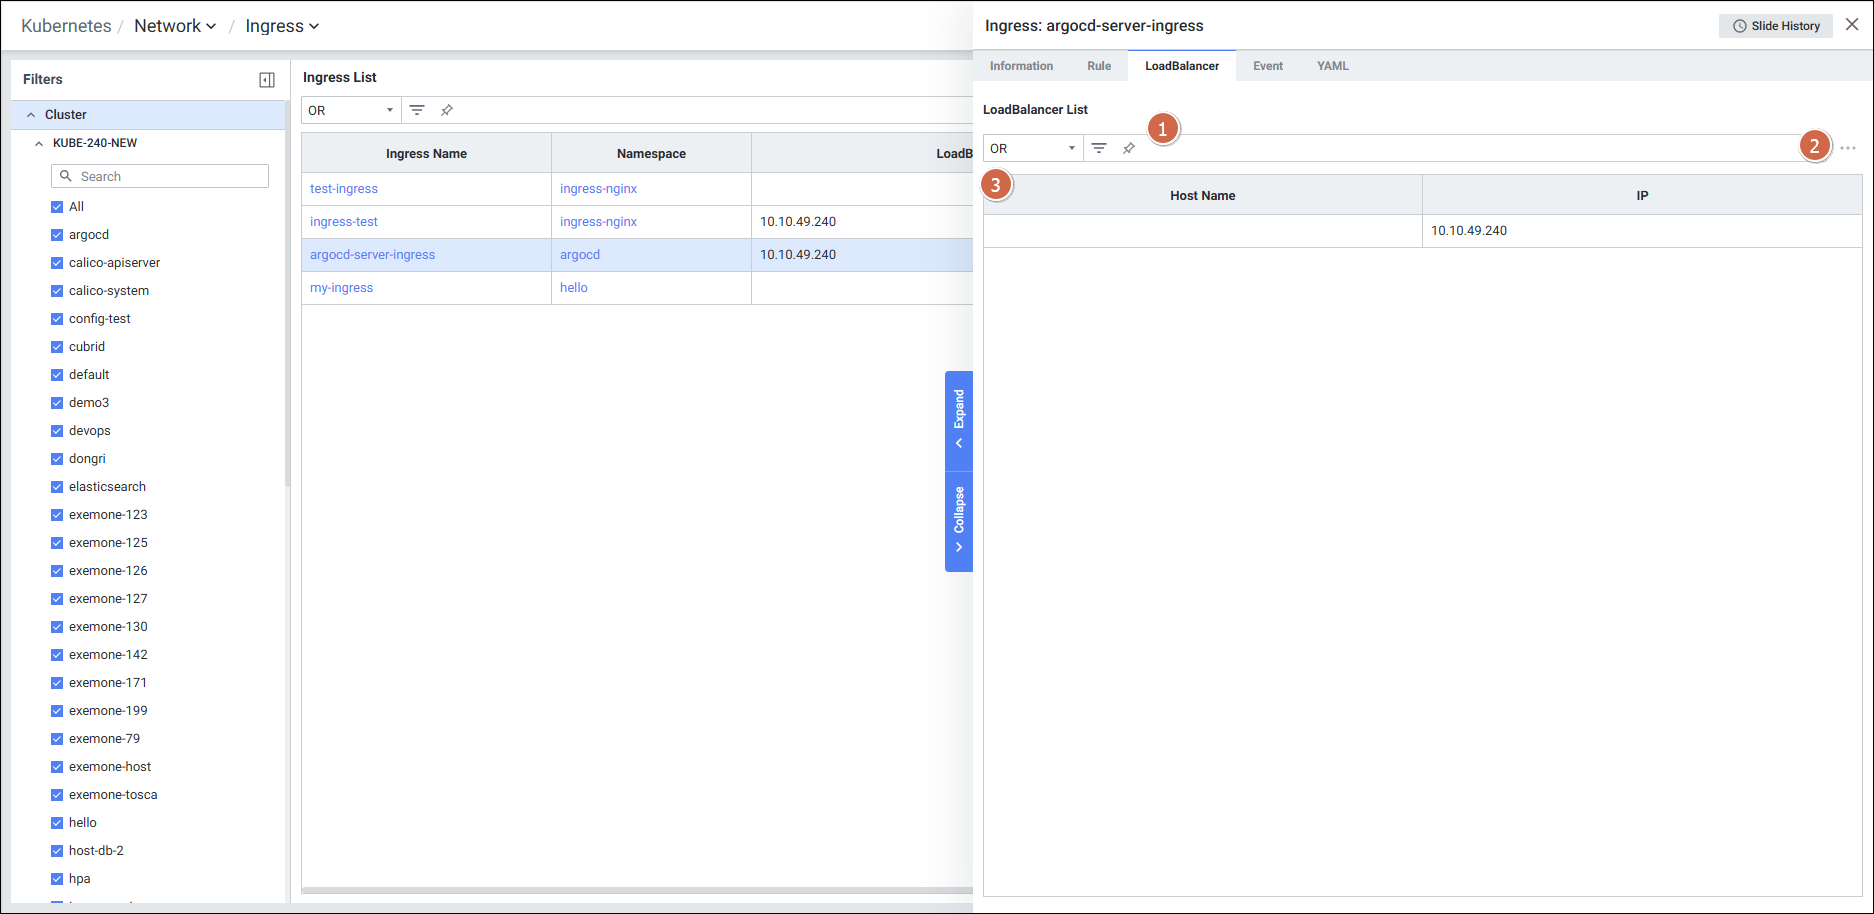Screen dimensions: 1874x914
Task: Click the blue Collapse panel handle
Action: (x=959, y=520)
